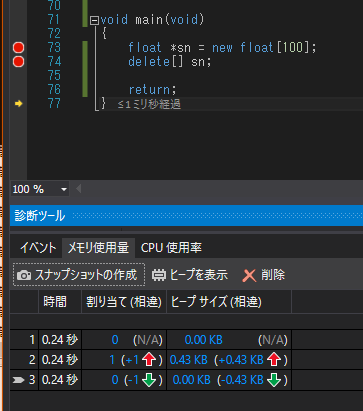Click 'new float[100]' on line 73
Image resolution: width=363 pixels, height=411 pixels.
(x=261, y=48)
